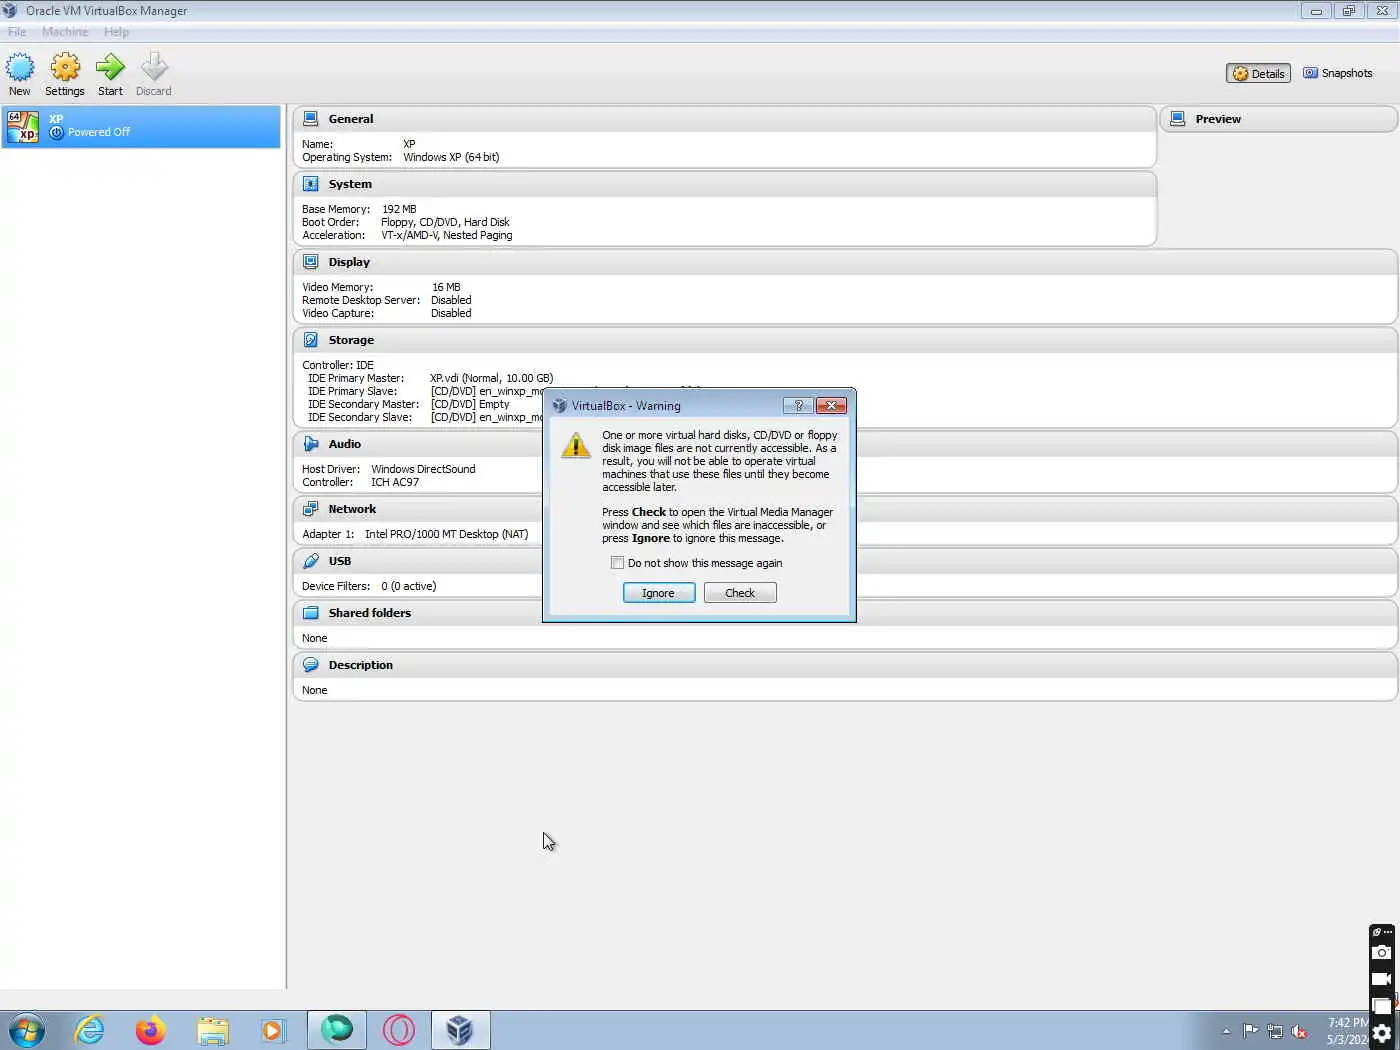Switch to the Snapshots view button
The width and height of the screenshot is (1400, 1050).
pyautogui.click(x=1338, y=73)
